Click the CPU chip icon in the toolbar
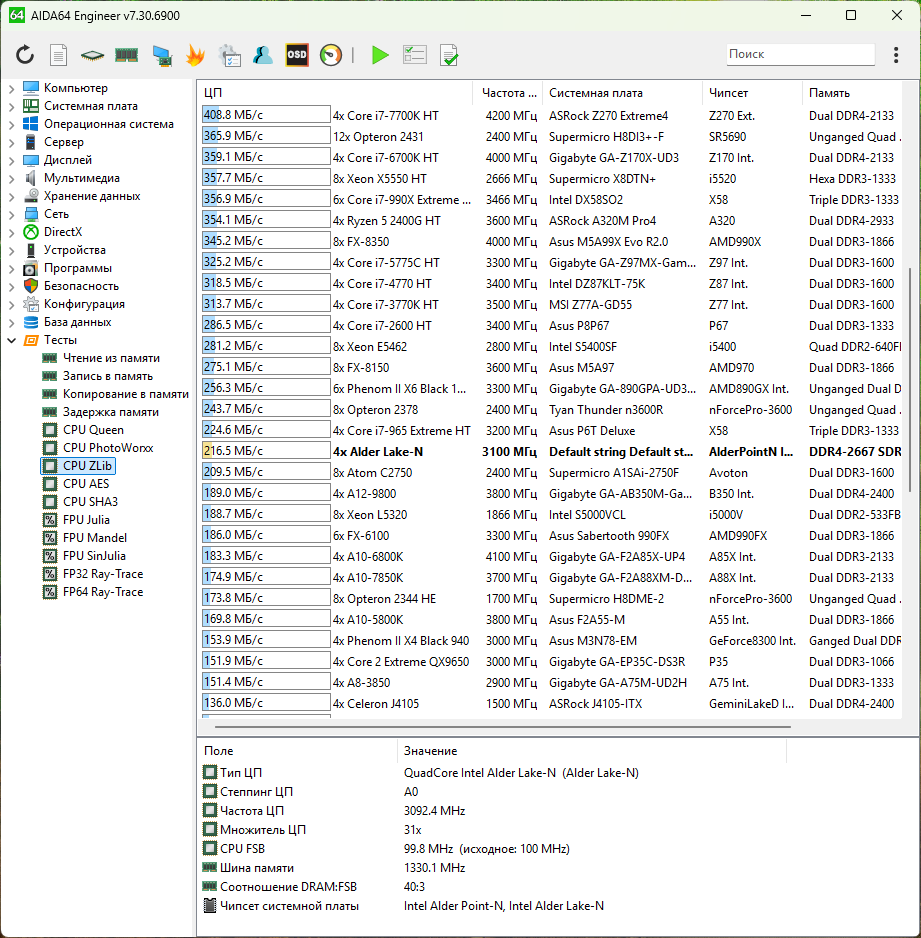Viewport: 921px width, 938px height. coord(92,55)
